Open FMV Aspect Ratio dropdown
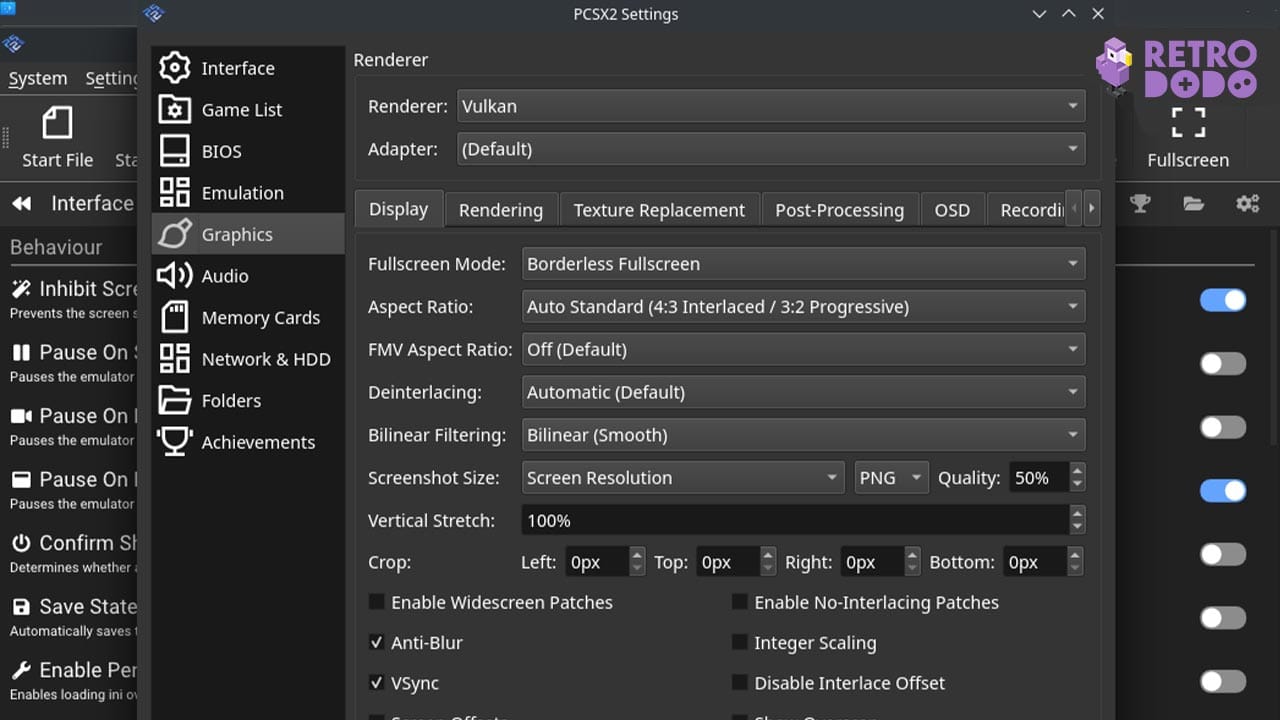Viewport: 1280px width, 720px height. point(804,349)
